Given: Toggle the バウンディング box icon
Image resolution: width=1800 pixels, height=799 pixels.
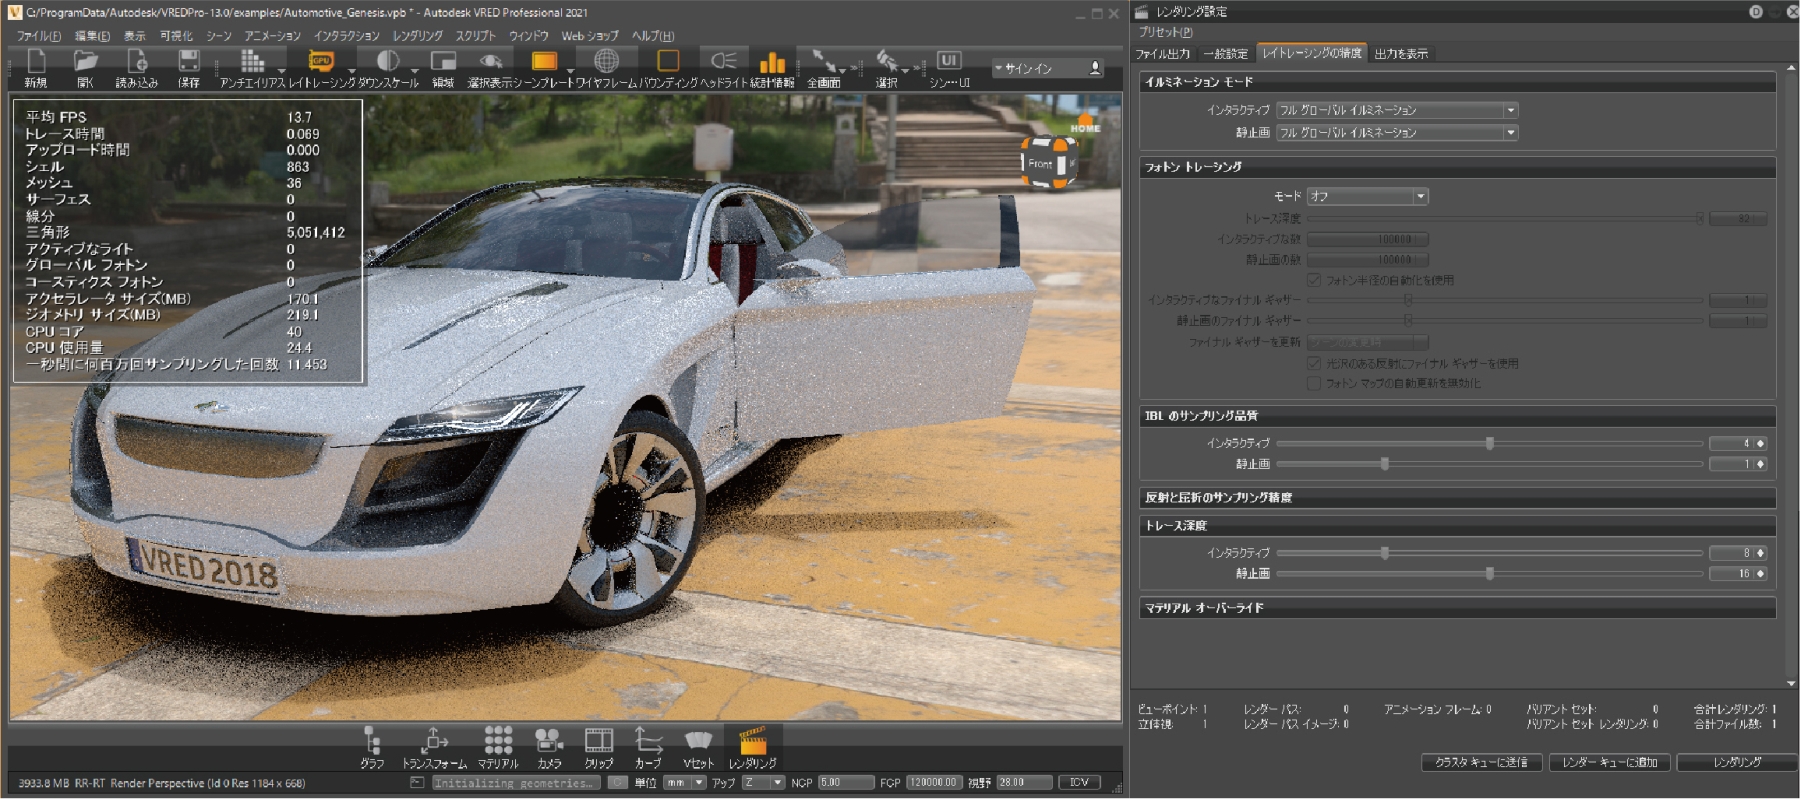Looking at the screenshot, I should tap(668, 62).
